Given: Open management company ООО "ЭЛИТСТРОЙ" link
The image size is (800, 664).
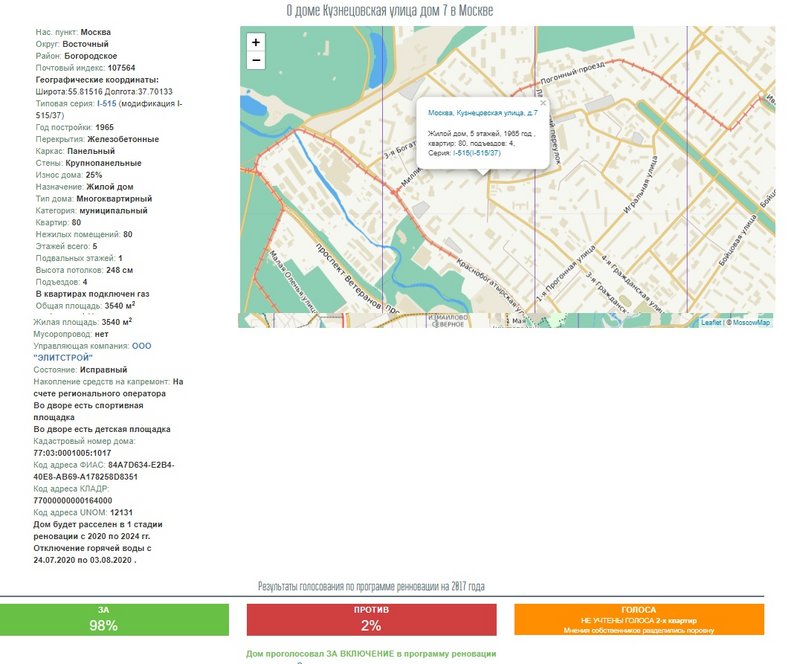Looking at the screenshot, I should point(92,352).
